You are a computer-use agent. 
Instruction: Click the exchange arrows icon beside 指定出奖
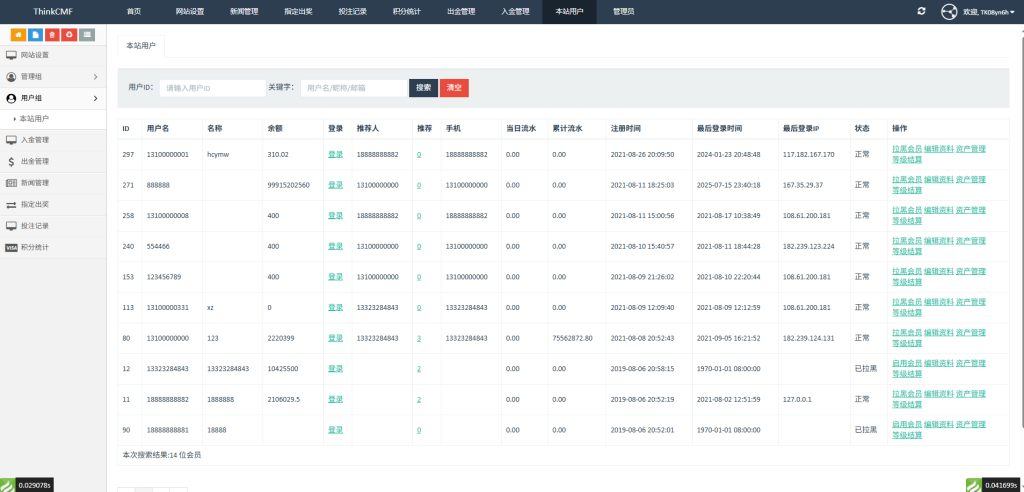coord(11,205)
